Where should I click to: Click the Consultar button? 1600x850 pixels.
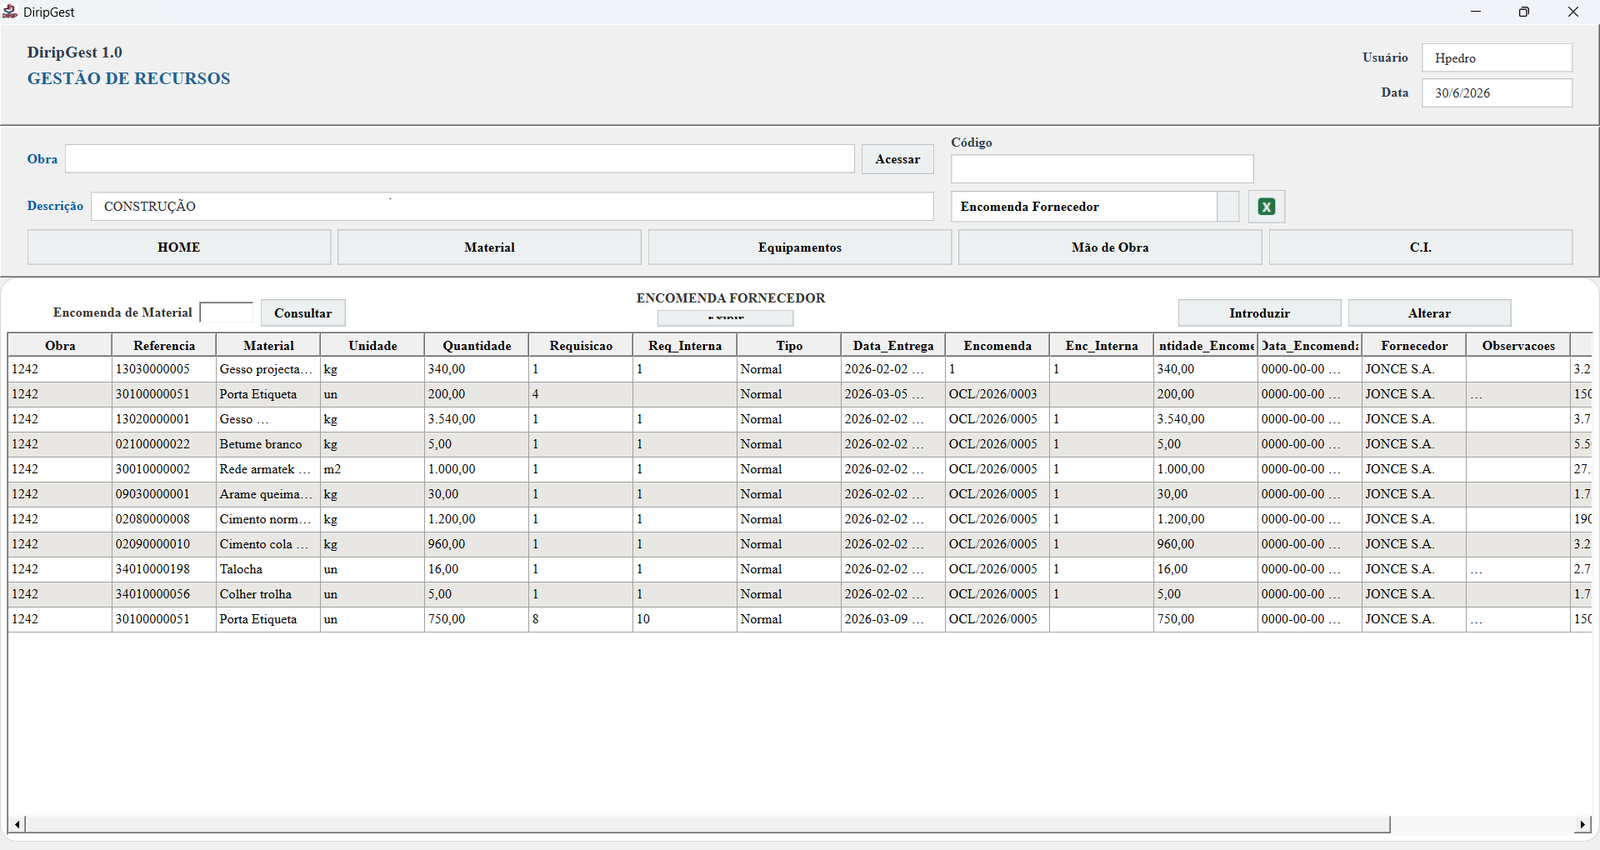click(303, 313)
